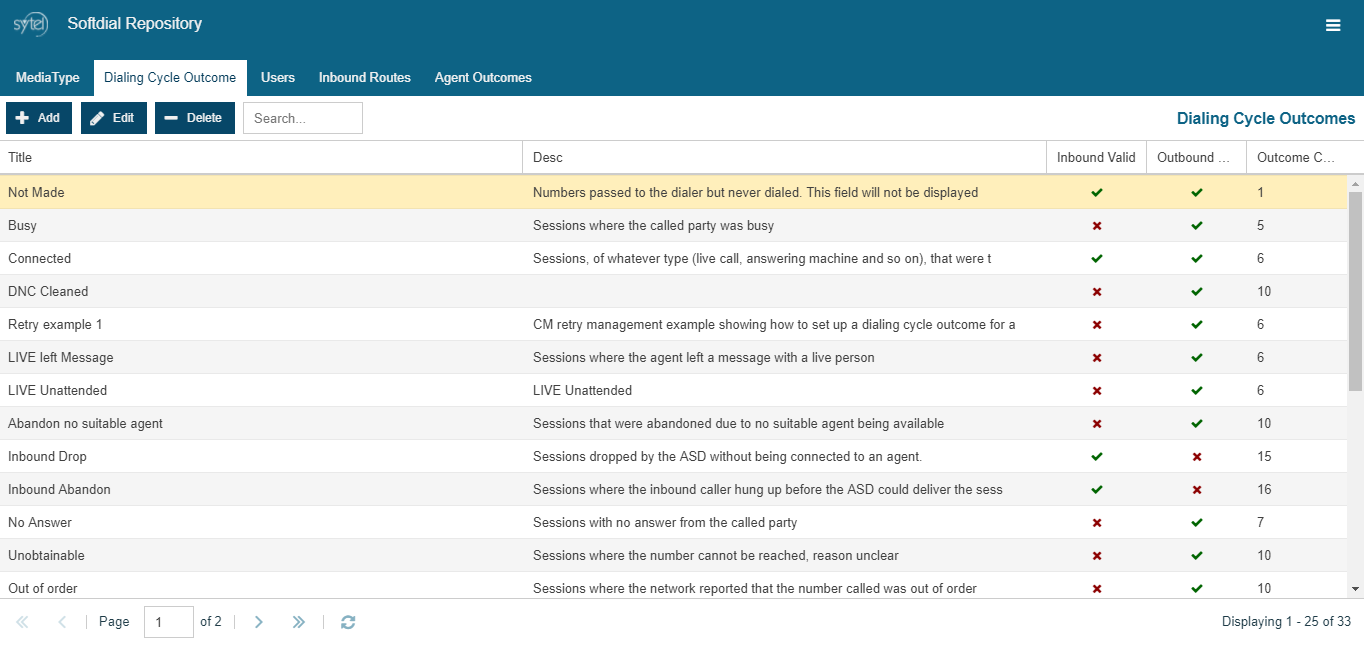
Task: Click Inbound Valid cross for No Answer
Action: click(x=1097, y=523)
